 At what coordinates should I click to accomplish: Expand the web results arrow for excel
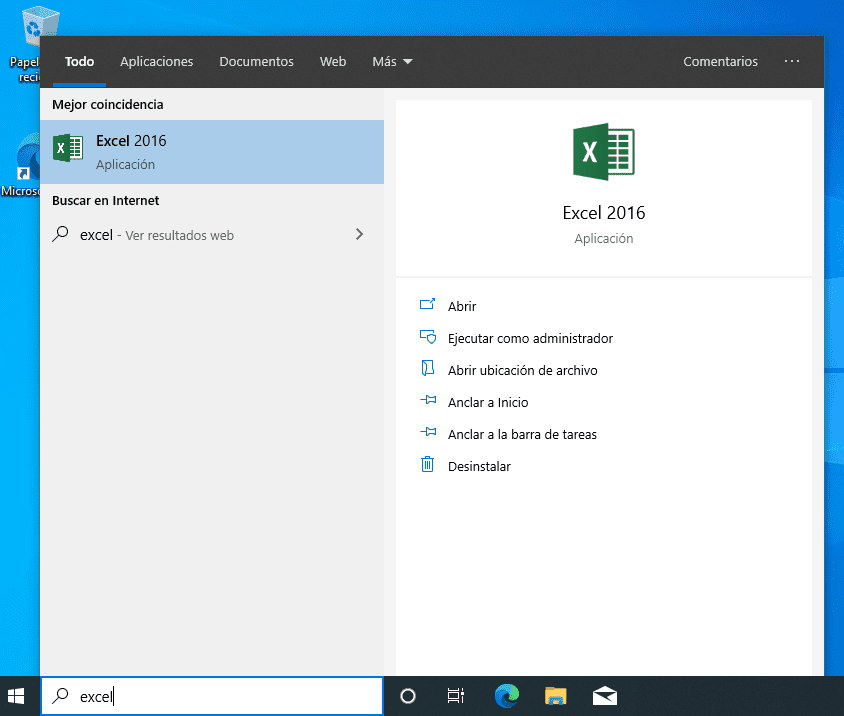(359, 234)
